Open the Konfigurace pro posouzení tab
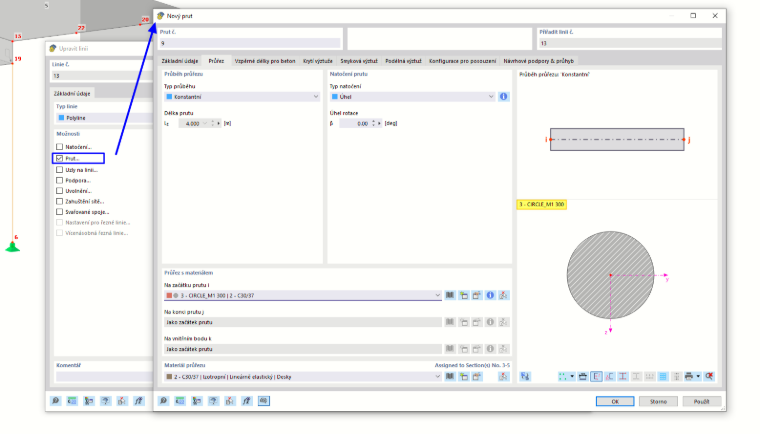The height and width of the screenshot is (434, 760). 462,61
